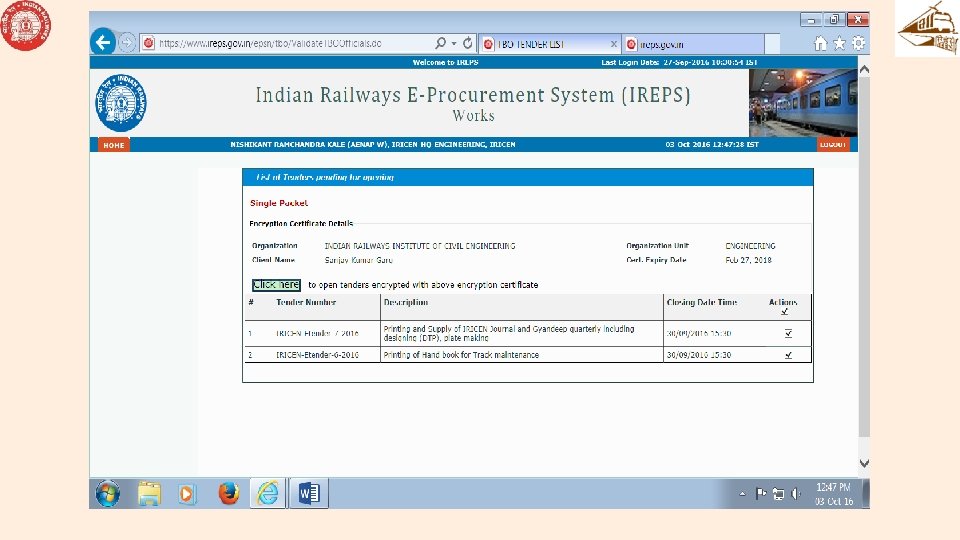Select tender number IRICEN-Etender-6-2016
Screen dimensions: 960x540
(x=317, y=355)
